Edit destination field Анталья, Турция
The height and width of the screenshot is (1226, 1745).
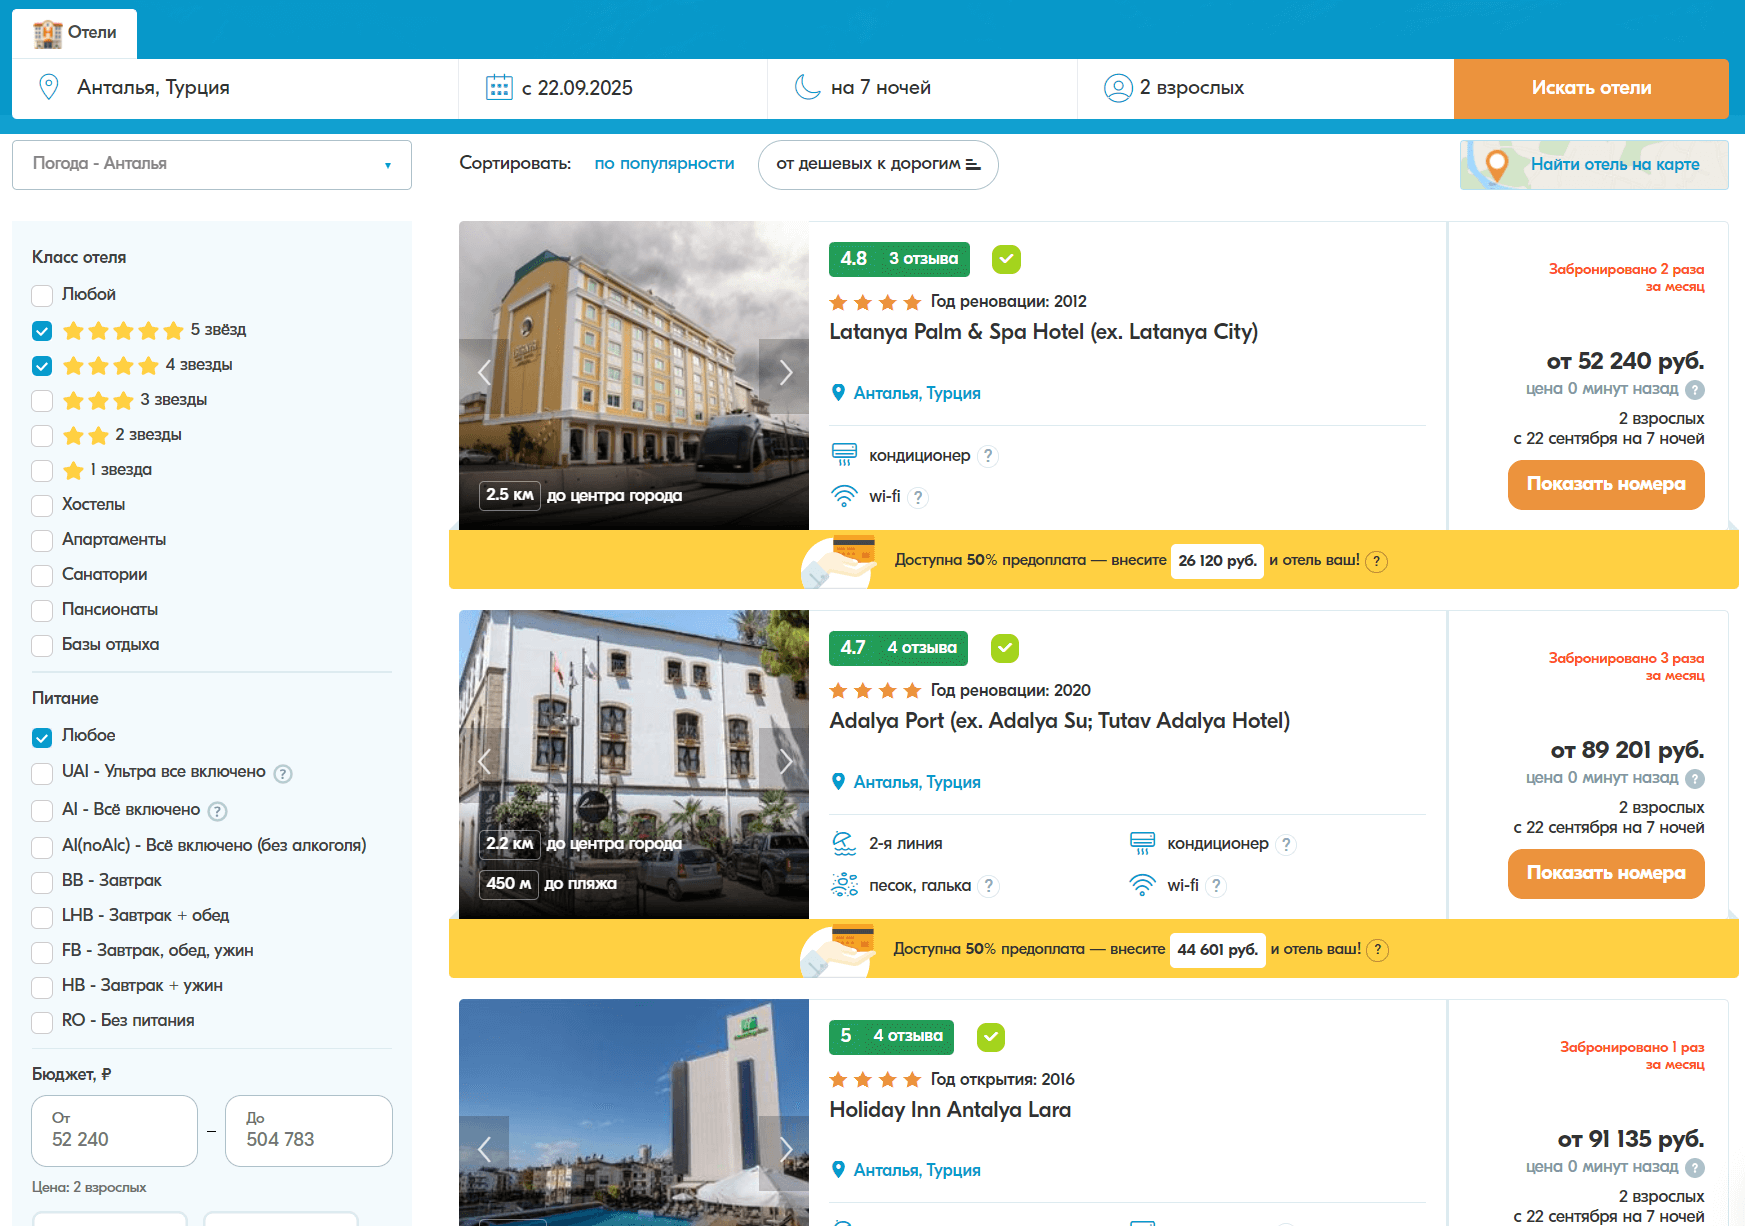(x=235, y=88)
